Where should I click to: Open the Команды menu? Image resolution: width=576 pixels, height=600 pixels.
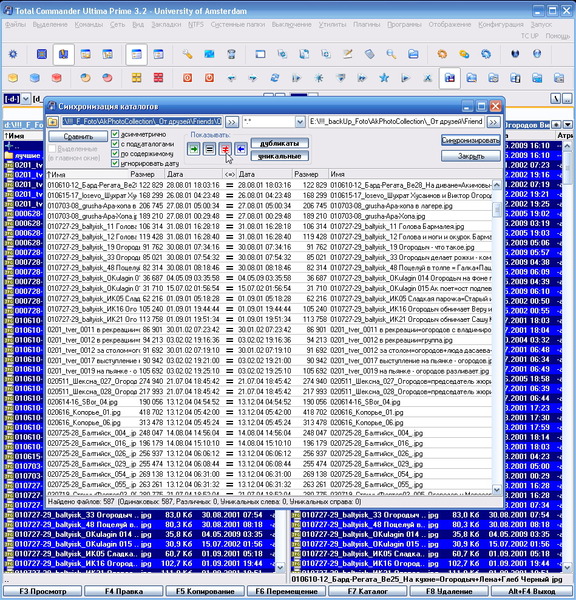pyautogui.click(x=89, y=24)
